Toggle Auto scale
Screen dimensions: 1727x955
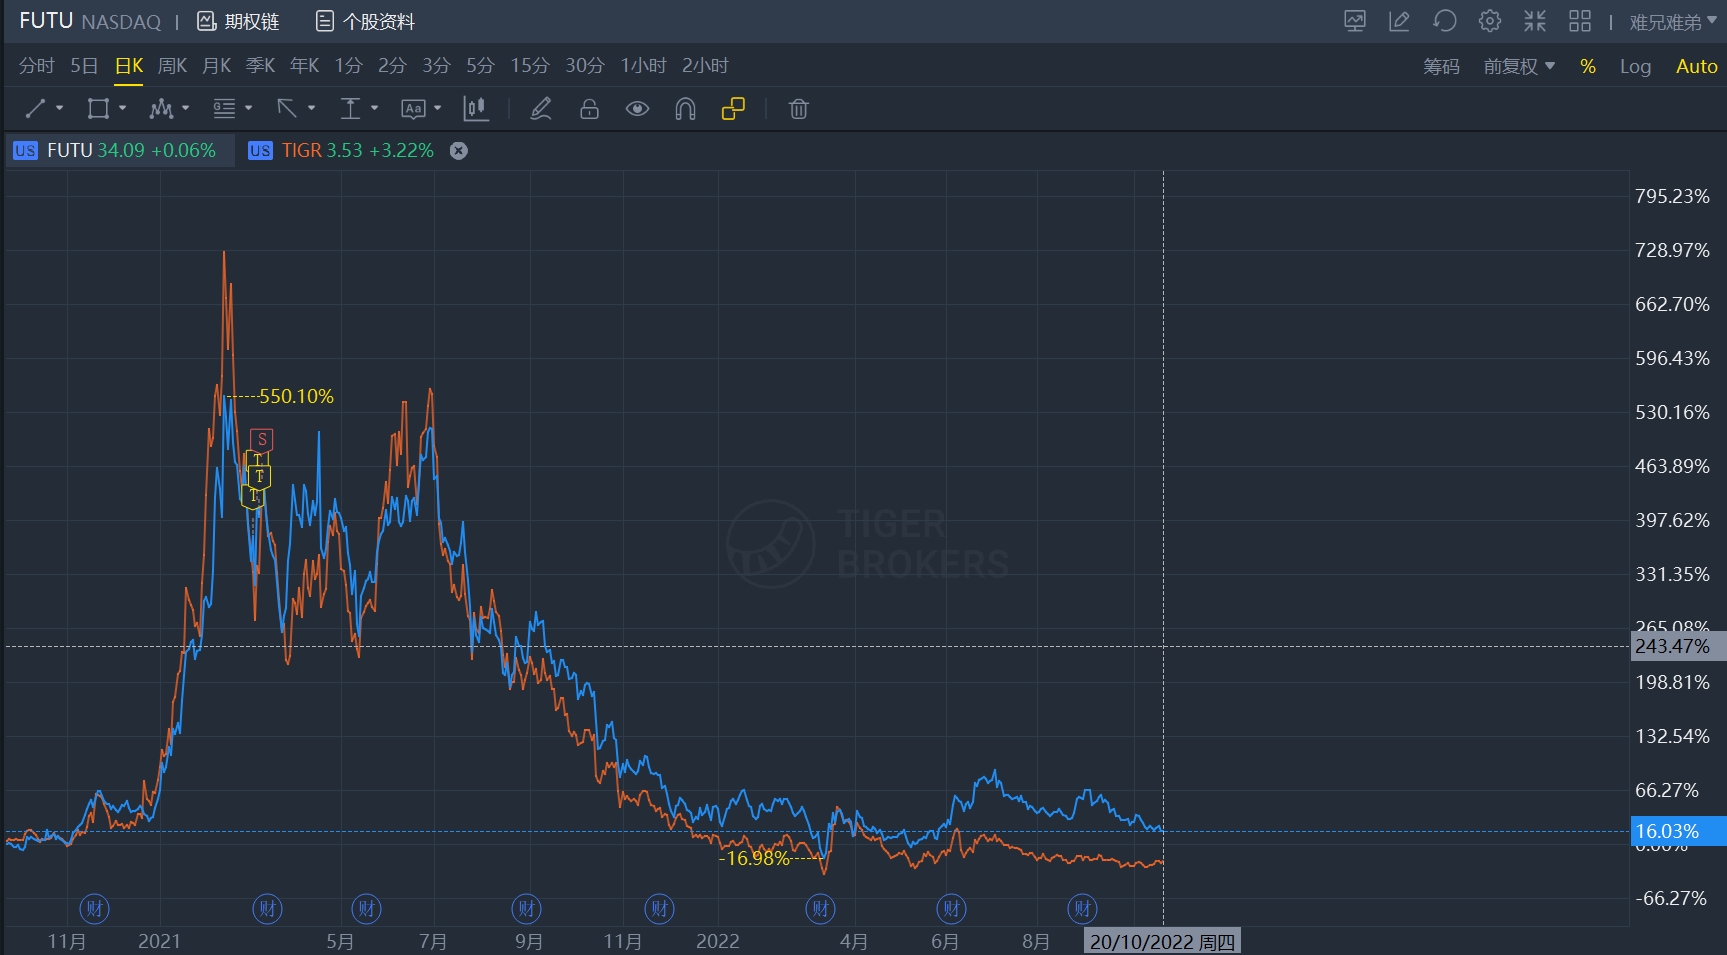[x=1697, y=66]
